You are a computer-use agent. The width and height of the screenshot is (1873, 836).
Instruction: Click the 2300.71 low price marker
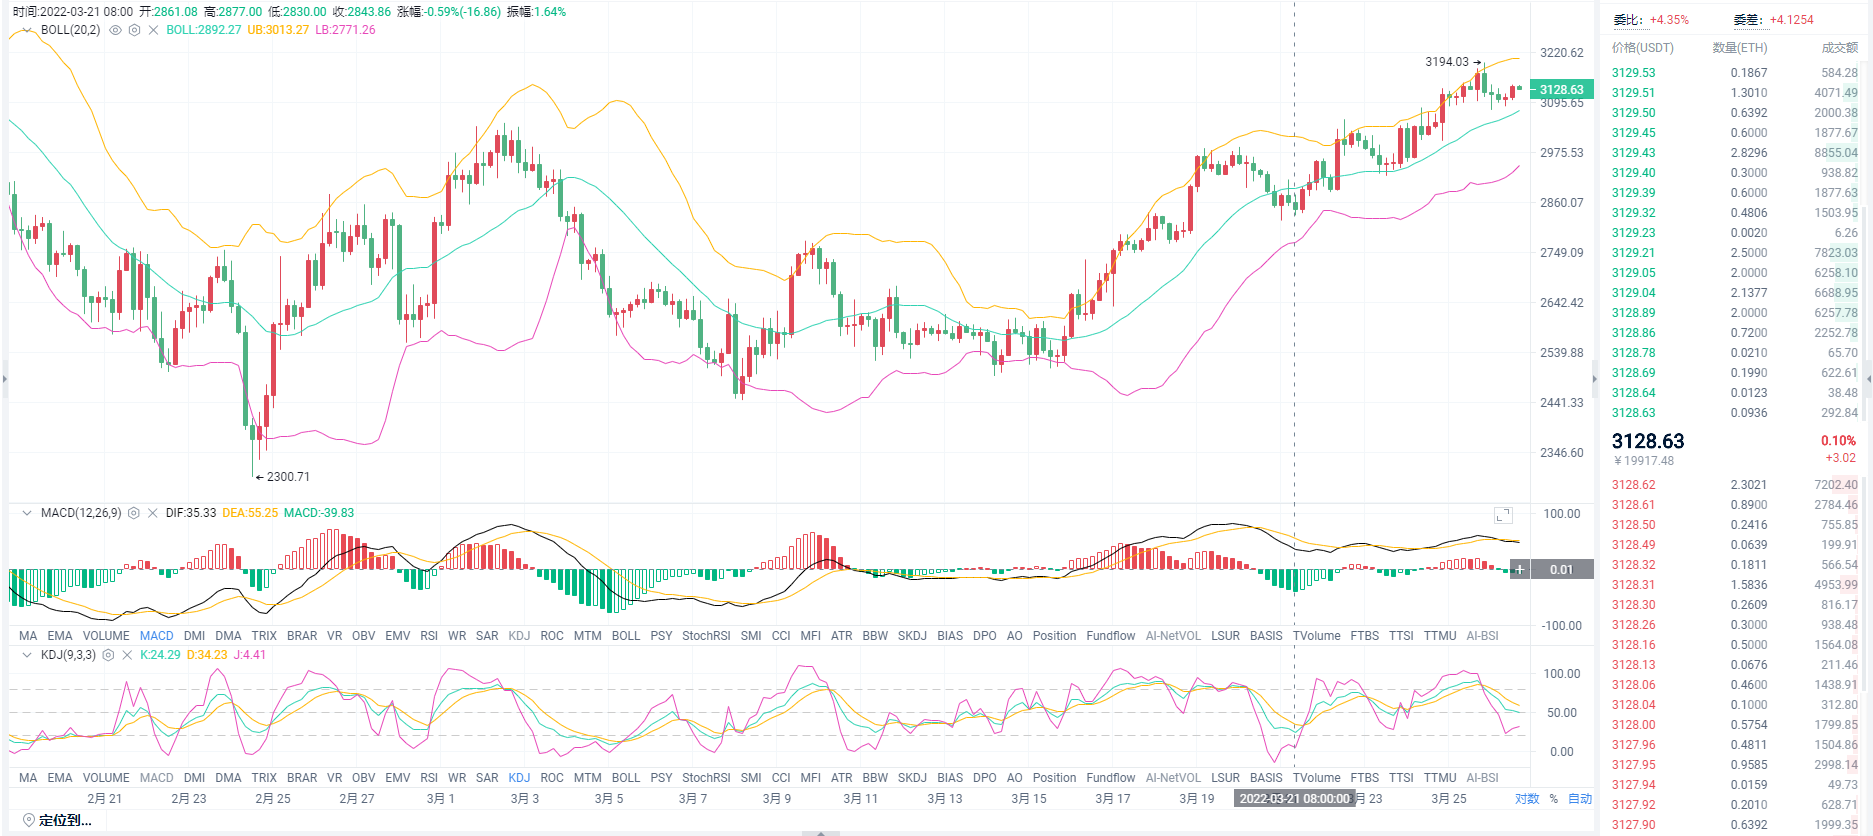[288, 477]
